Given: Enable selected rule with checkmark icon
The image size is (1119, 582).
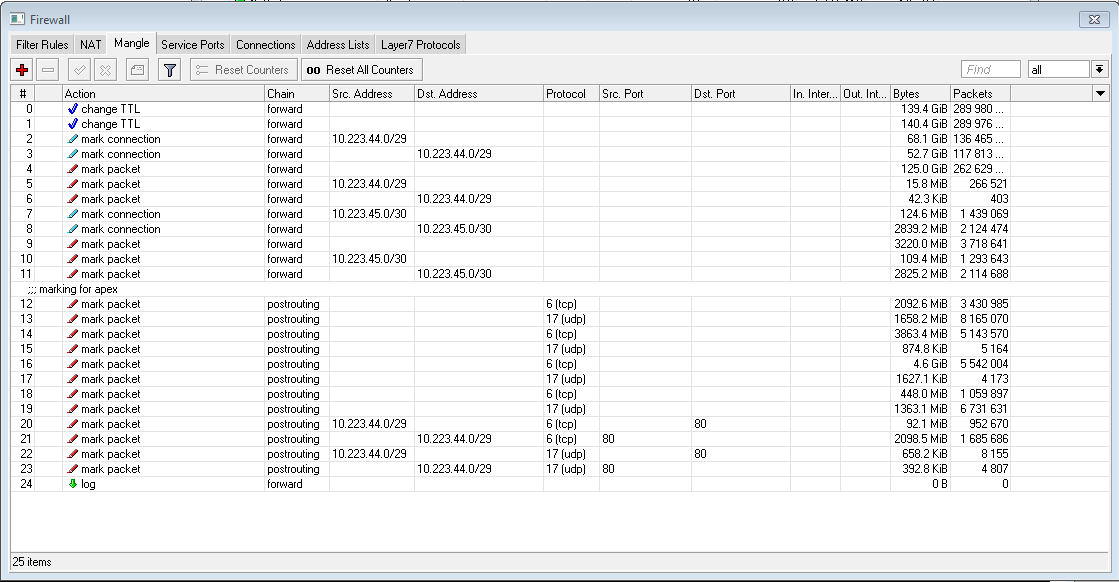Looking at the screenshot, I should click(x=79, y=70).
